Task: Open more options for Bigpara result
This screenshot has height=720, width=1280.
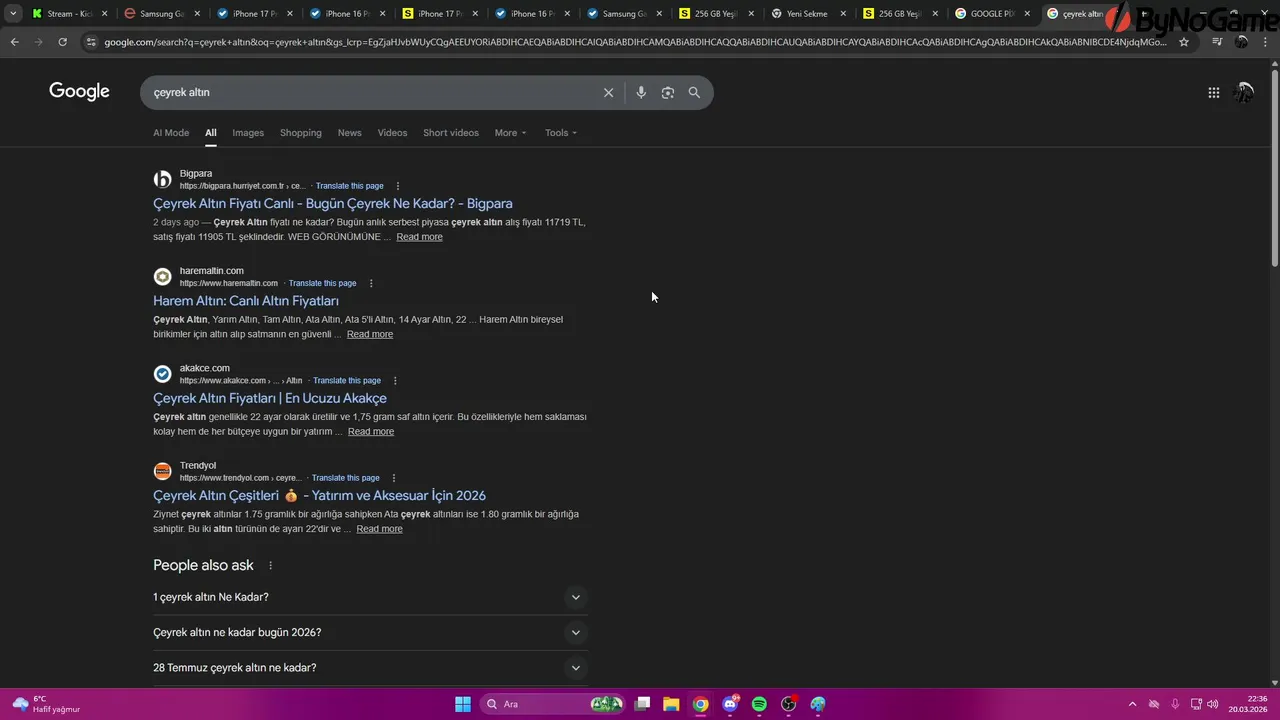Action: [397, 186]
